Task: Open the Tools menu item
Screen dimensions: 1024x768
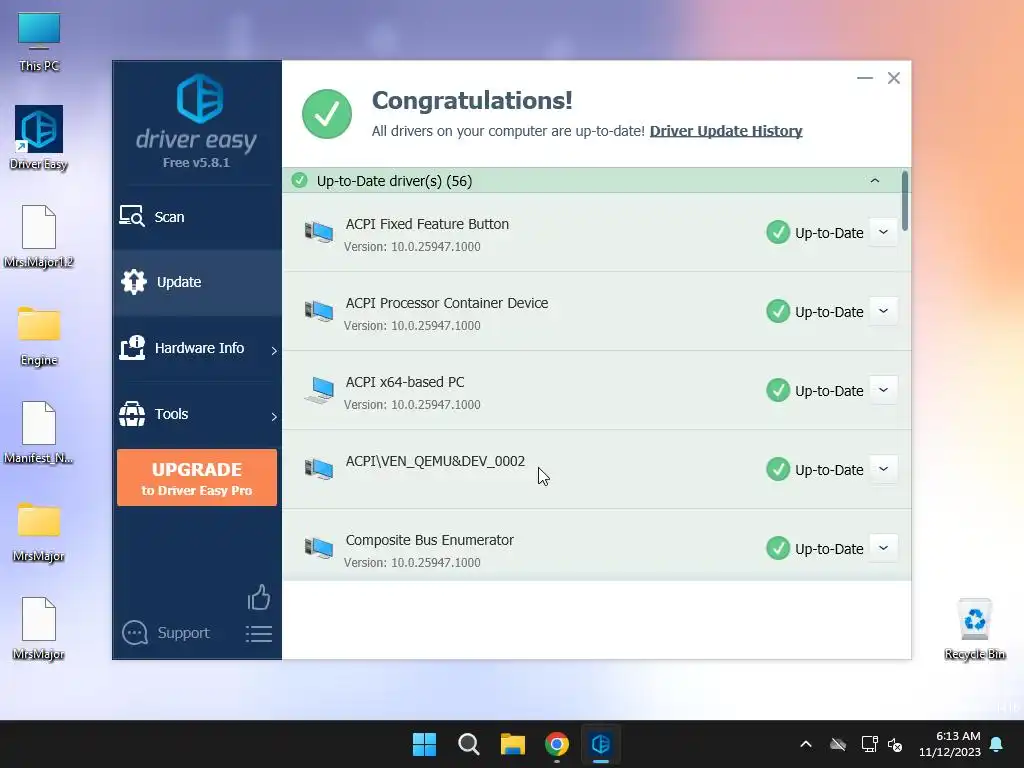Action: click(197, 414)
